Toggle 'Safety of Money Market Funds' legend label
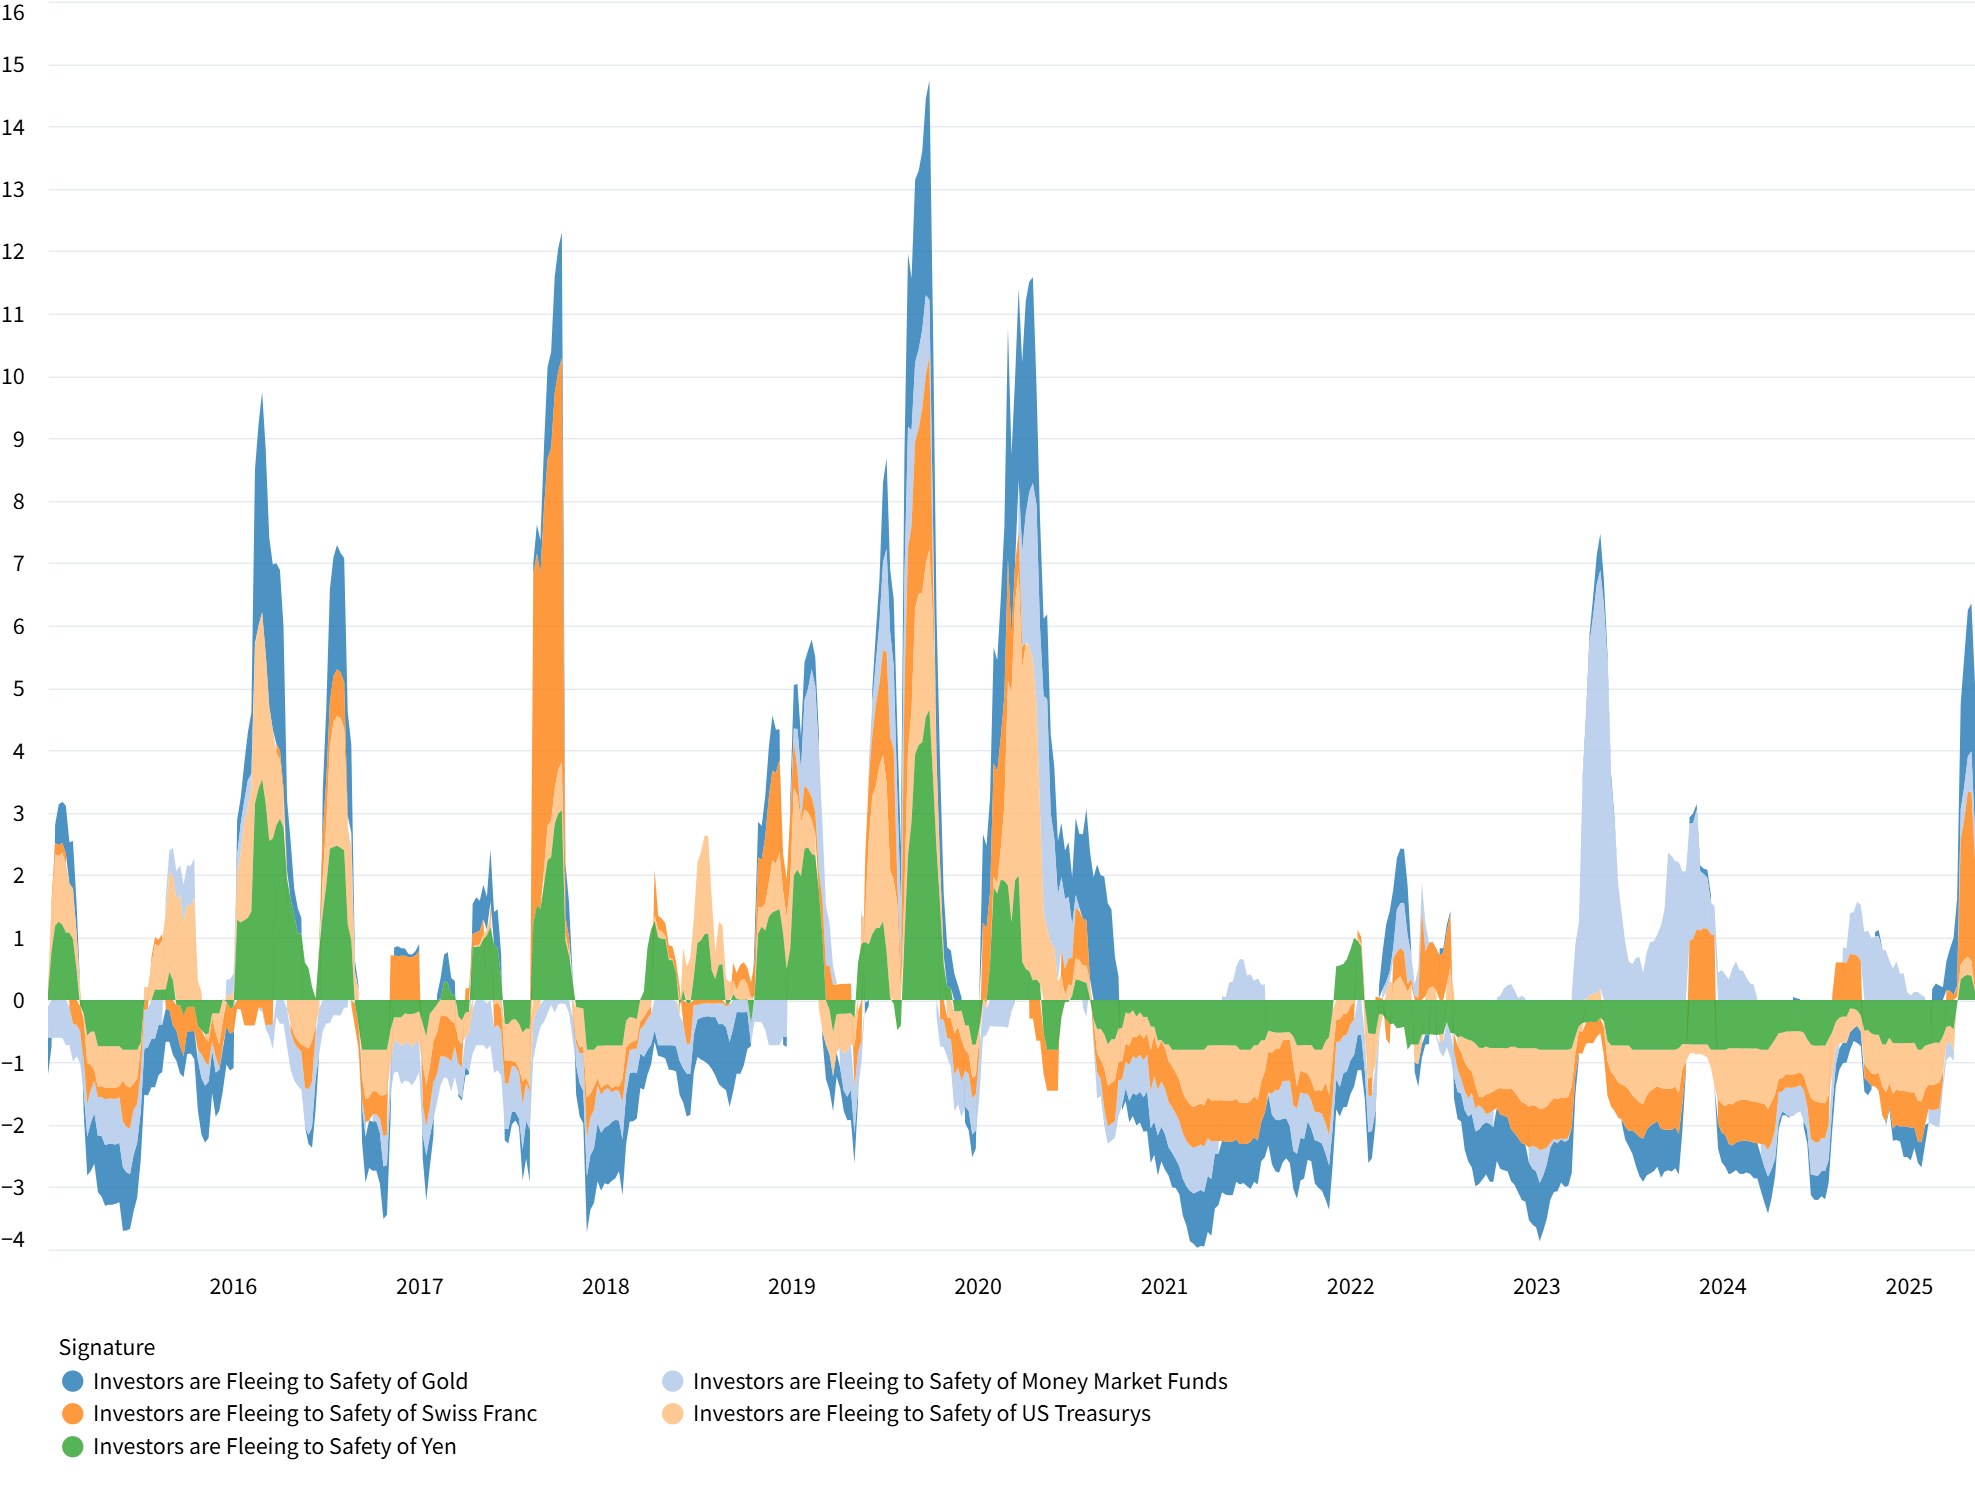The image size is (1975, 1500). [959, 1381]
